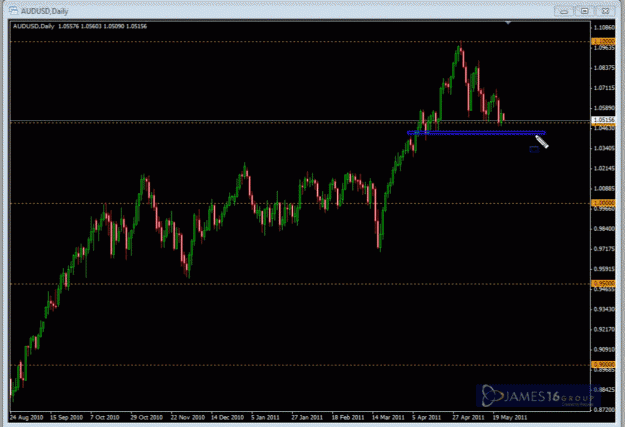Viewport: 625px width, 427px height.
Task: Click the 0.95915 price axis value
Action: point(604,269)
